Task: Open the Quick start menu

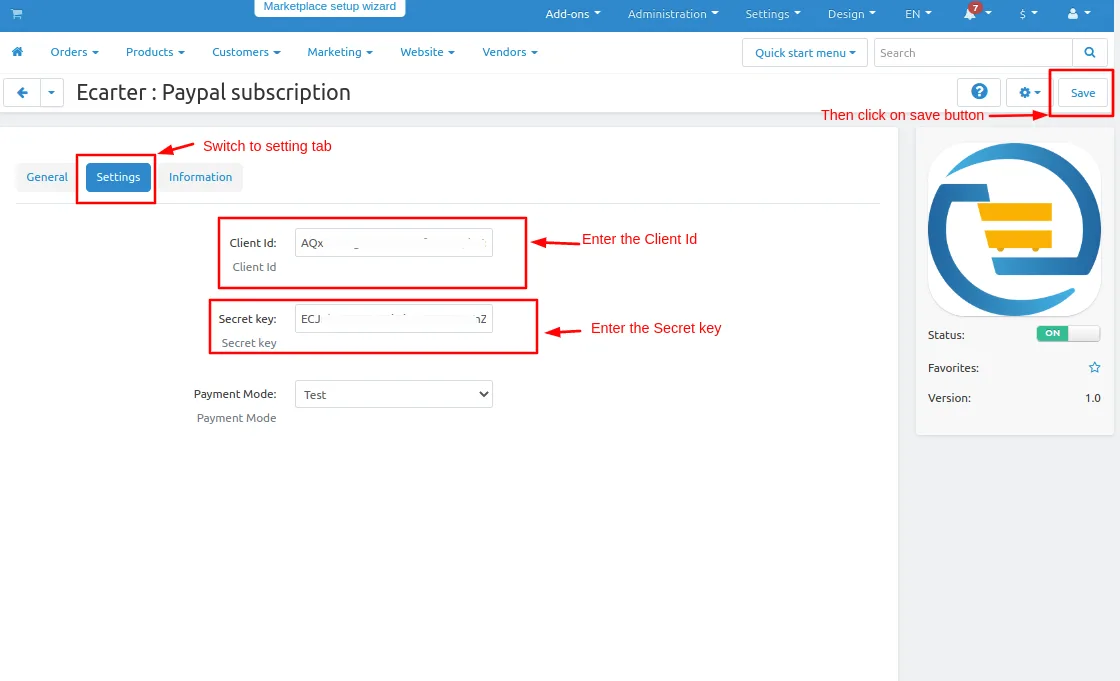Action: [x=805, y=53]
